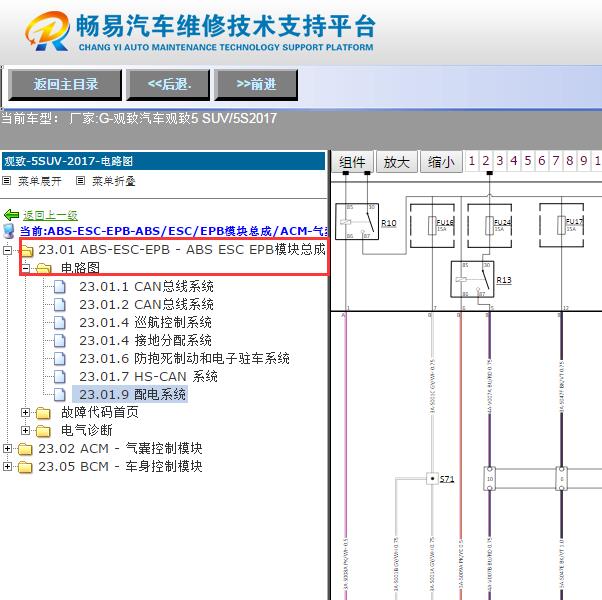Screen dimensions: 602x600
Task: Click document icon of 23.01.1 CAN总线系统
Action: tap(60, 287)
